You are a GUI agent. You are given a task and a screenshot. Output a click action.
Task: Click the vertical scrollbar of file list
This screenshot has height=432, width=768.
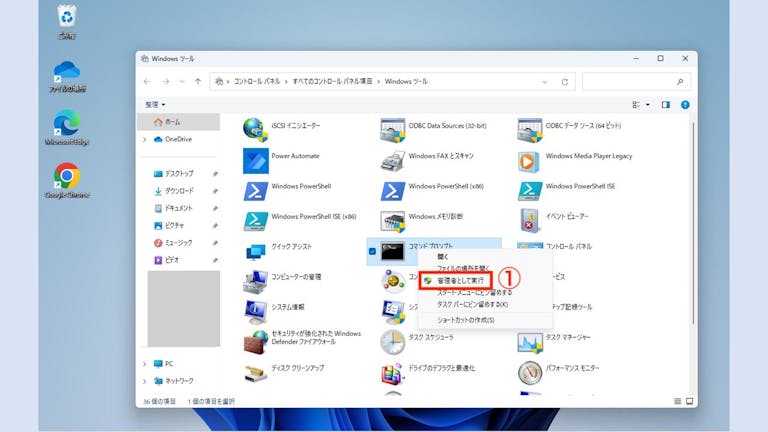coord(693,223)
